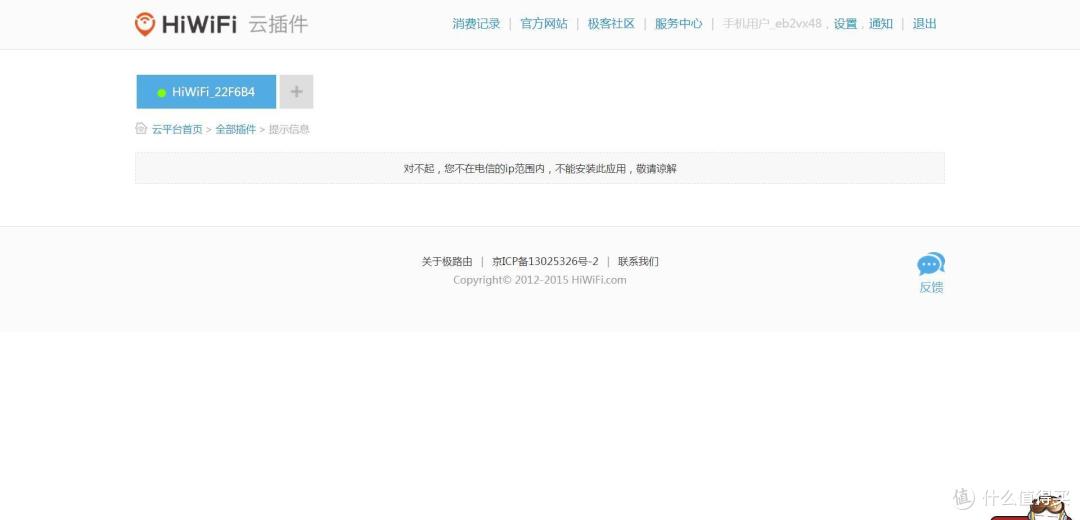Open 服务中心
Screen dimensions: 1080x520
point(678,23)
